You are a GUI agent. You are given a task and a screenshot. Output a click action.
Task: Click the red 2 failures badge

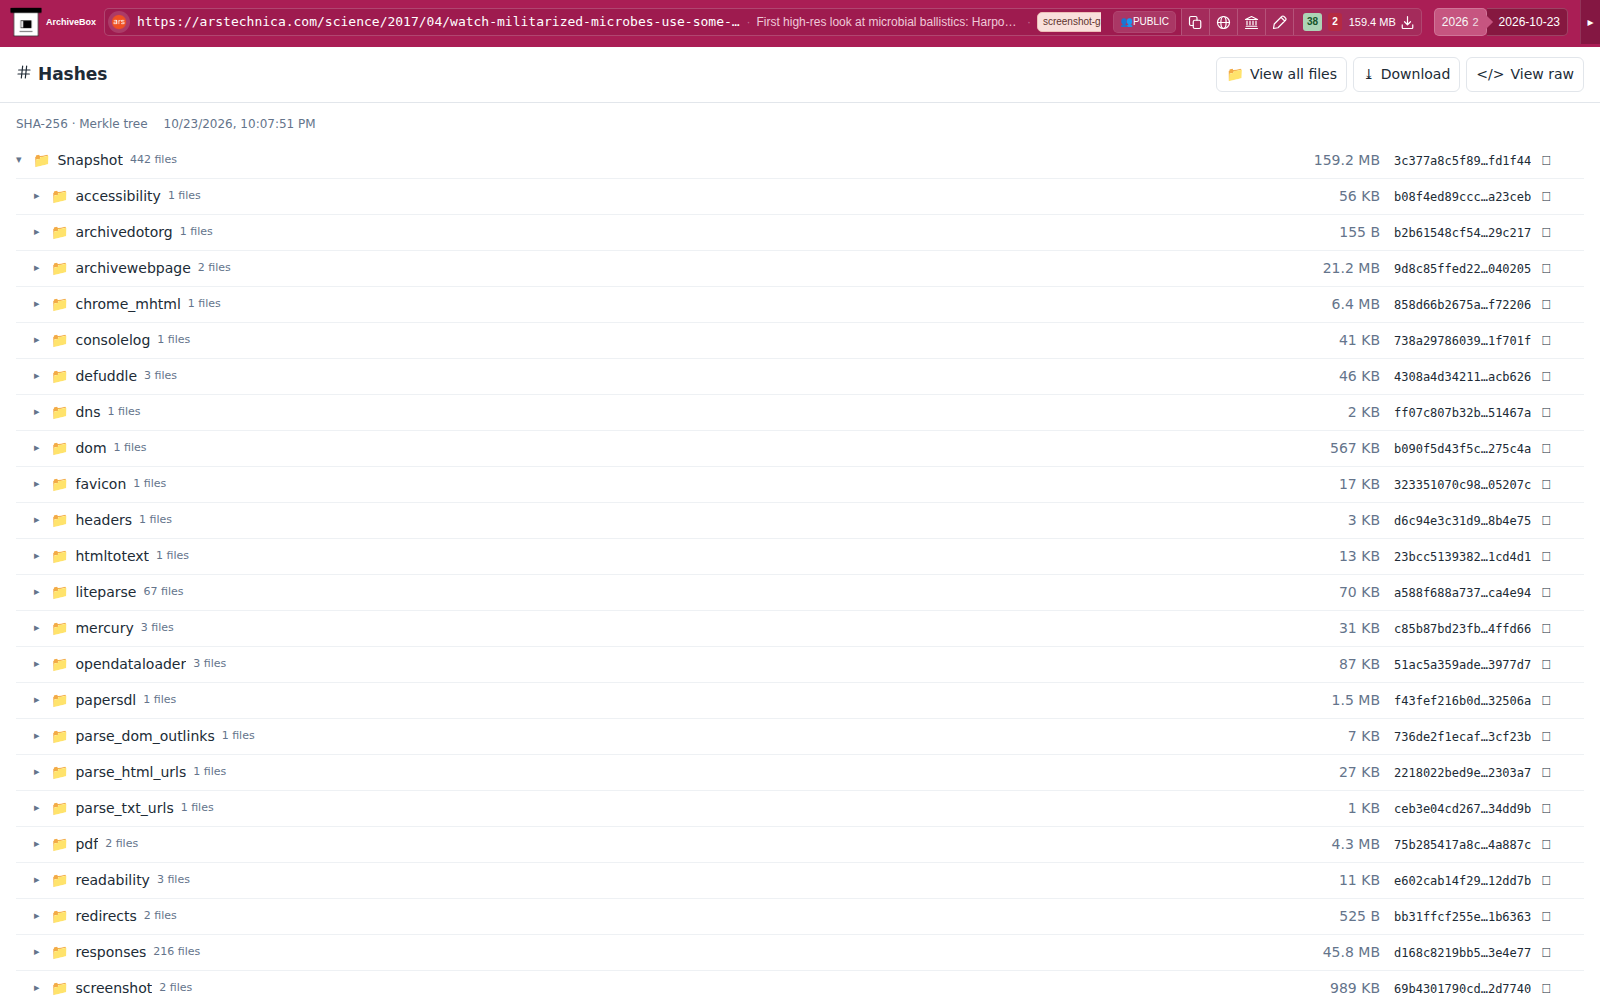pyautogui.click(x=1335, y=22)
